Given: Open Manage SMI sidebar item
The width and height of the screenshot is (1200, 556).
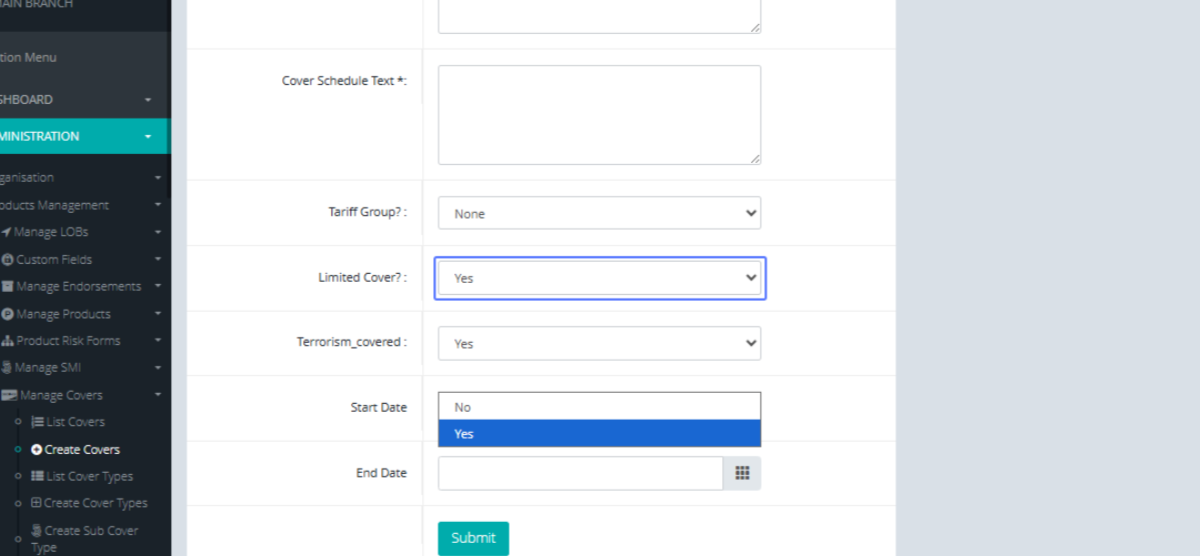Looking at the screenshot, I should 48,368.
